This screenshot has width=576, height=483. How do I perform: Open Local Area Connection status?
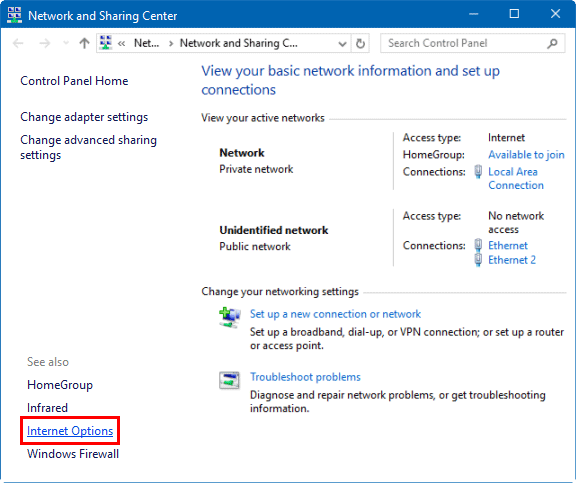(x=516, y=179)
